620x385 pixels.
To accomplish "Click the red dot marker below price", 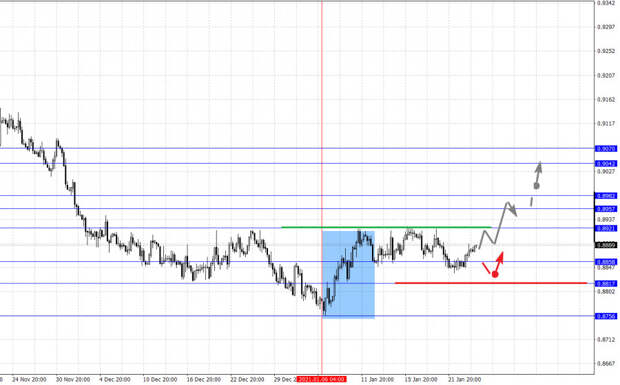I will click(x=495, y=274).
